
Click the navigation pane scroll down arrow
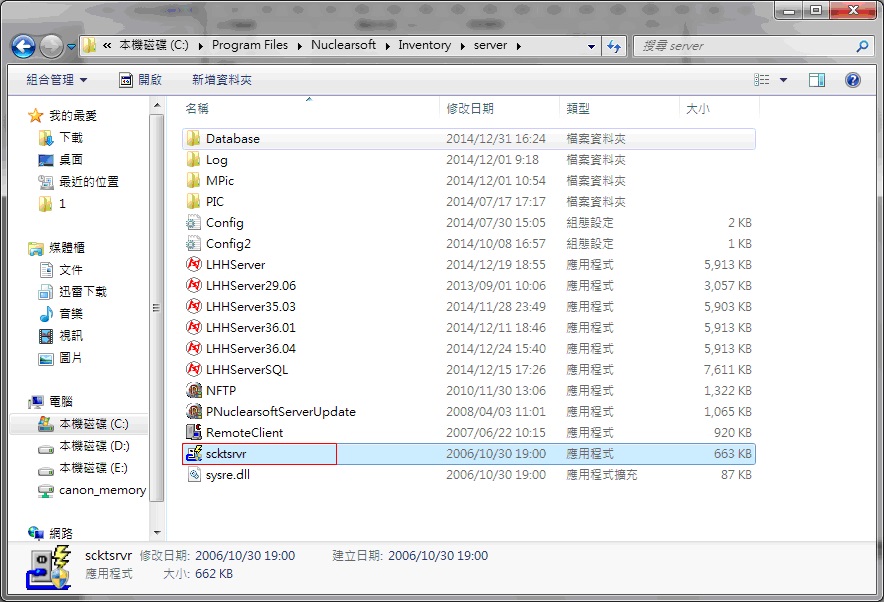pos(157,533)
